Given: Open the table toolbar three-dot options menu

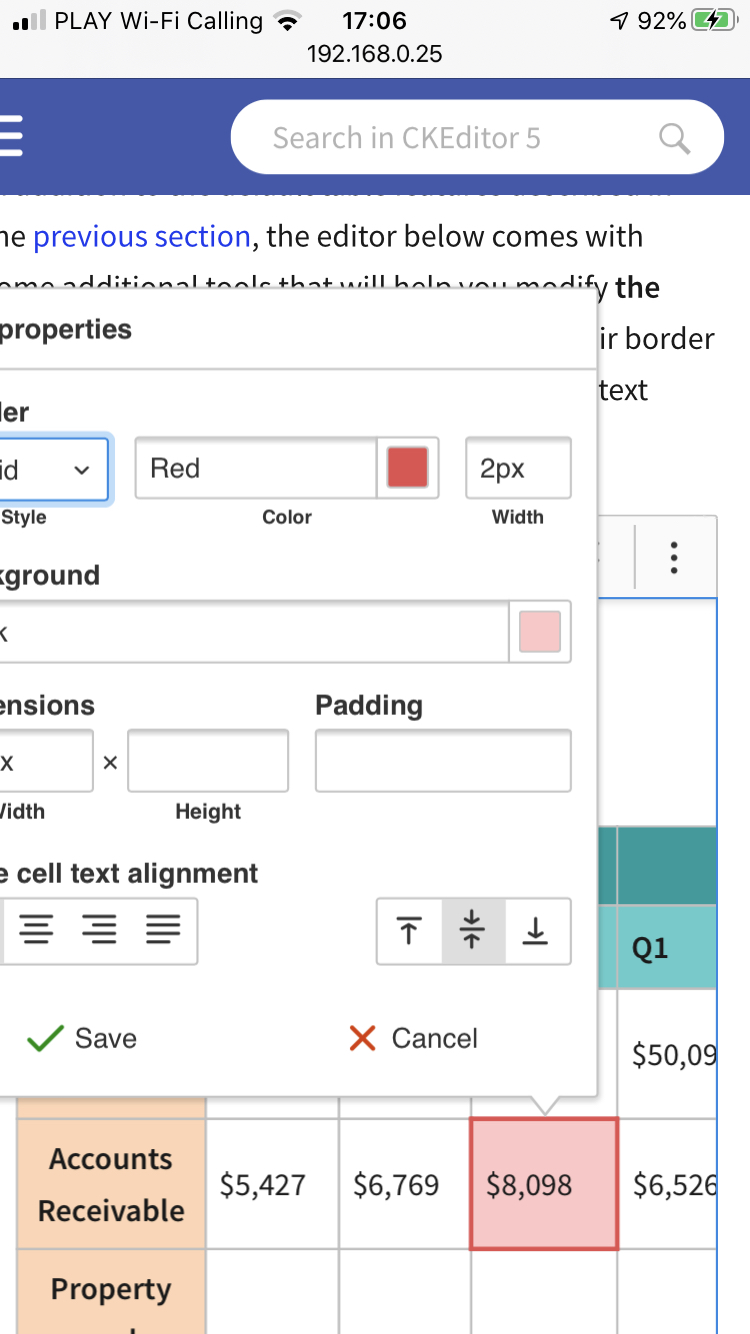Looking at the screenshot, I should click(674, 557).
